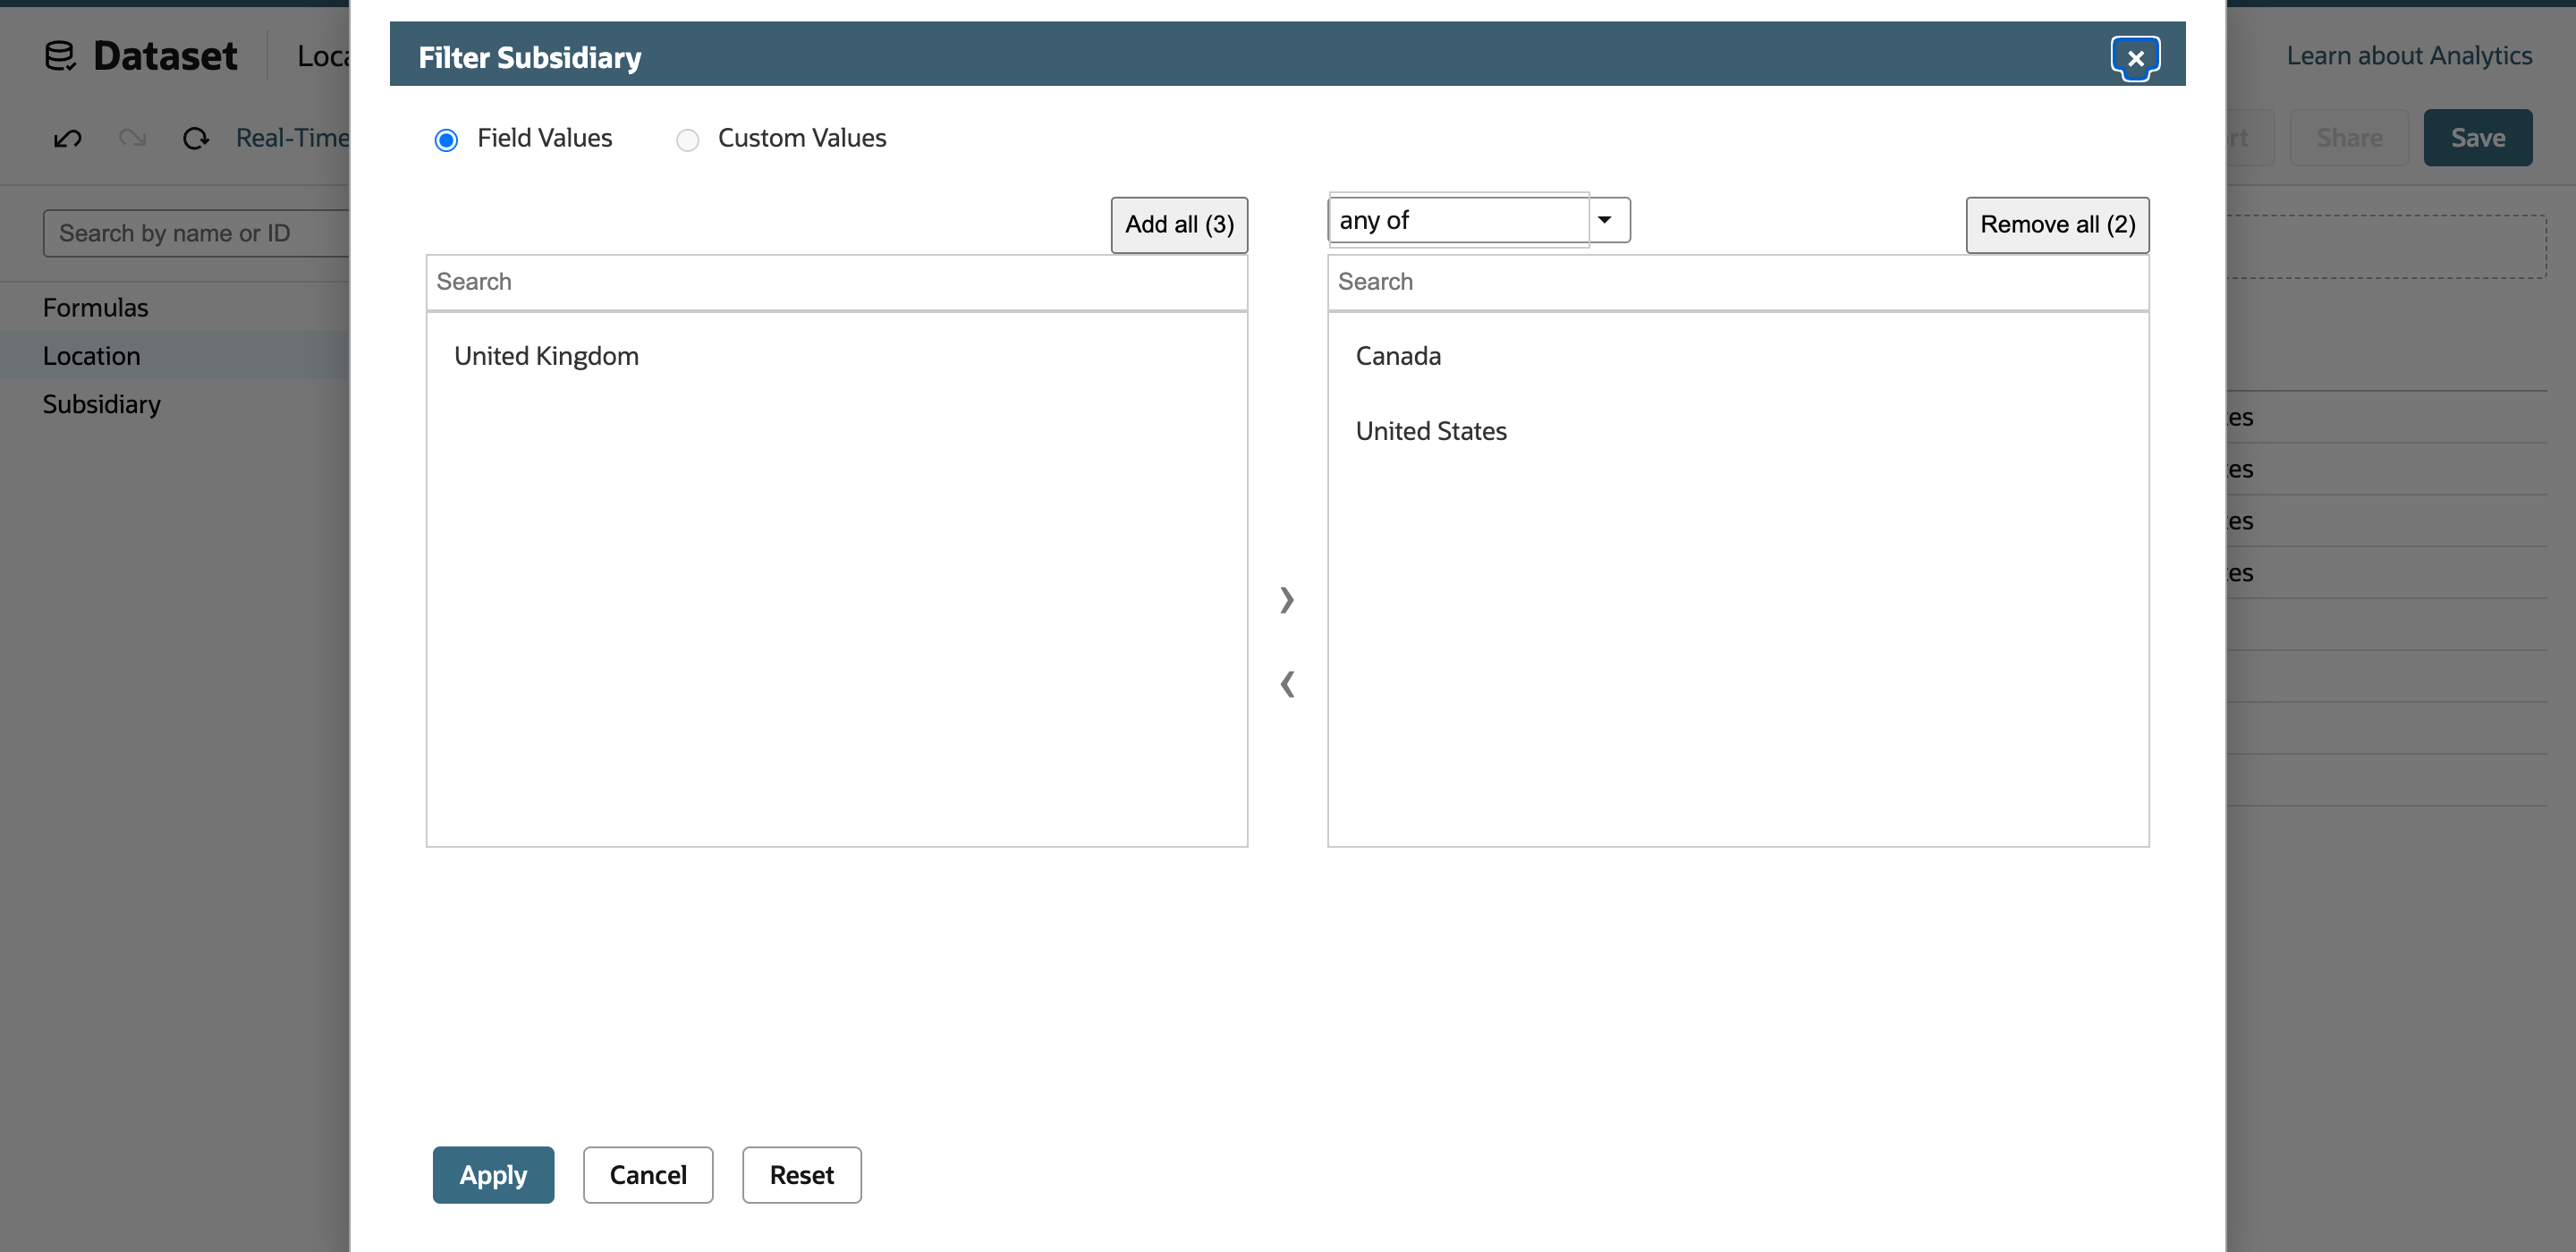Select the Field Values radio button
Viewport: 2576px width, 1252px height.
(446, 139)
